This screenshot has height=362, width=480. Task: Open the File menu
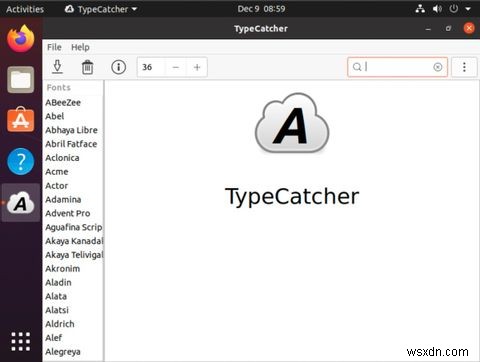(54, 47)
